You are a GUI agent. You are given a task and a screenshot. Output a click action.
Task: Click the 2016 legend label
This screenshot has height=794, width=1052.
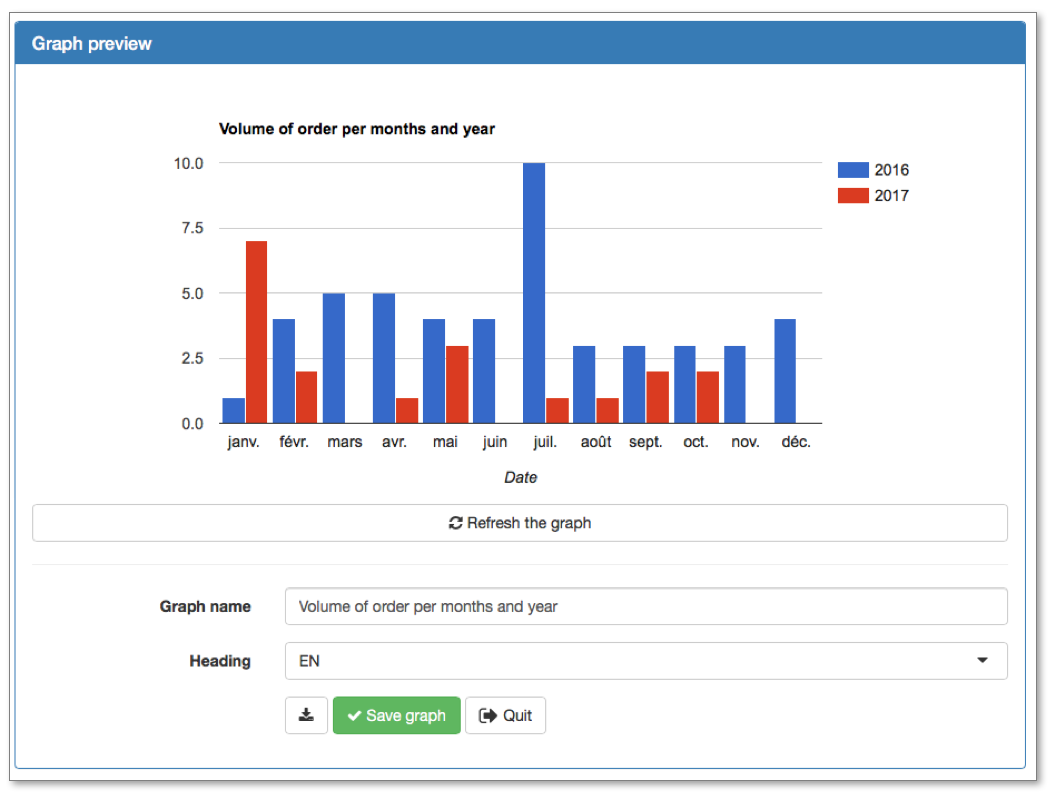(x=892, y=170)
